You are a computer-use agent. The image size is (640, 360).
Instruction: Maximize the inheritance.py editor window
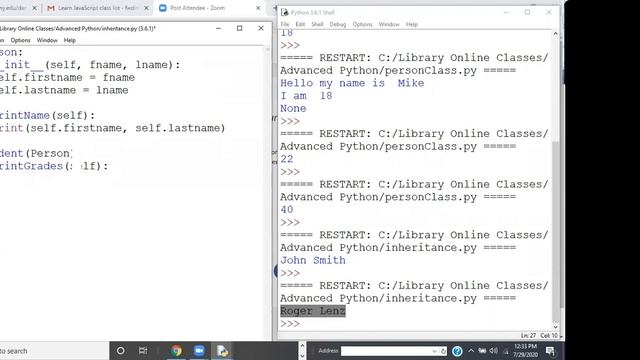click(240, 28)
